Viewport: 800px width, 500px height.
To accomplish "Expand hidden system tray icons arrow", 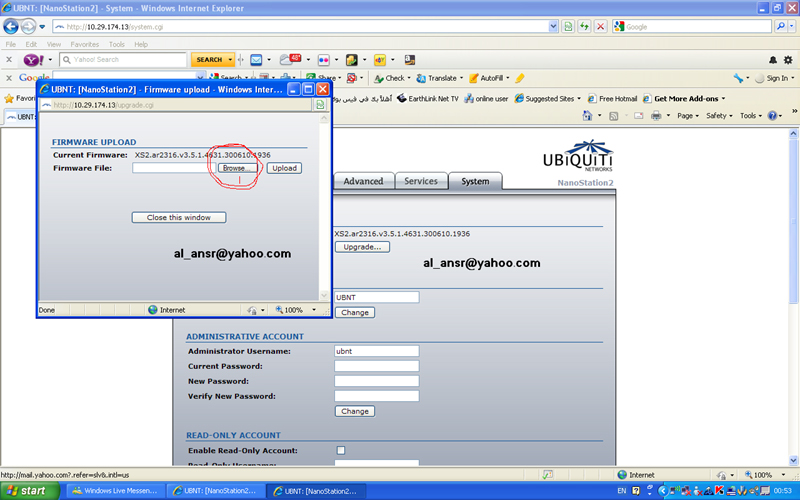I will [x=662, y=491].
